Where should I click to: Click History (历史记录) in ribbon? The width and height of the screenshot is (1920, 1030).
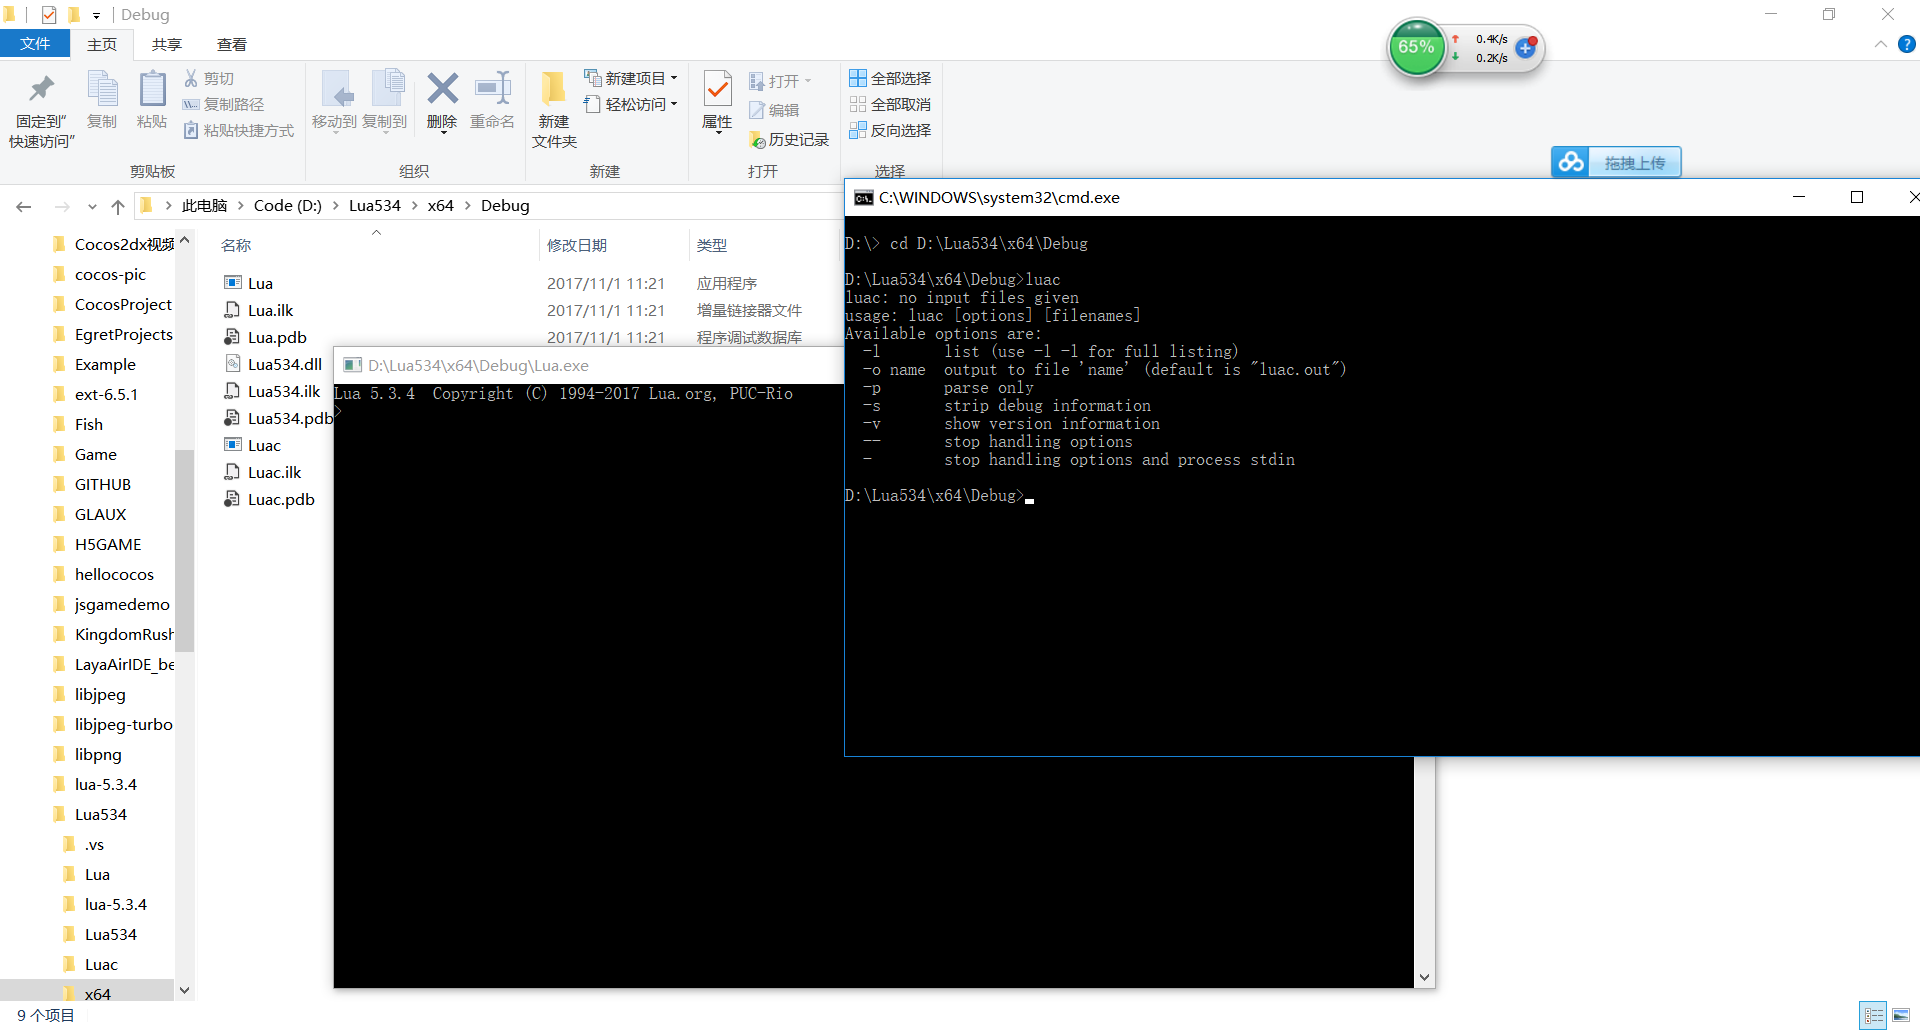click(x=789, y=140)
